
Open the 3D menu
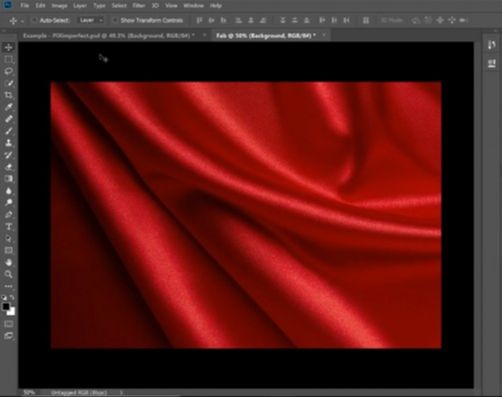click(155, 6)
